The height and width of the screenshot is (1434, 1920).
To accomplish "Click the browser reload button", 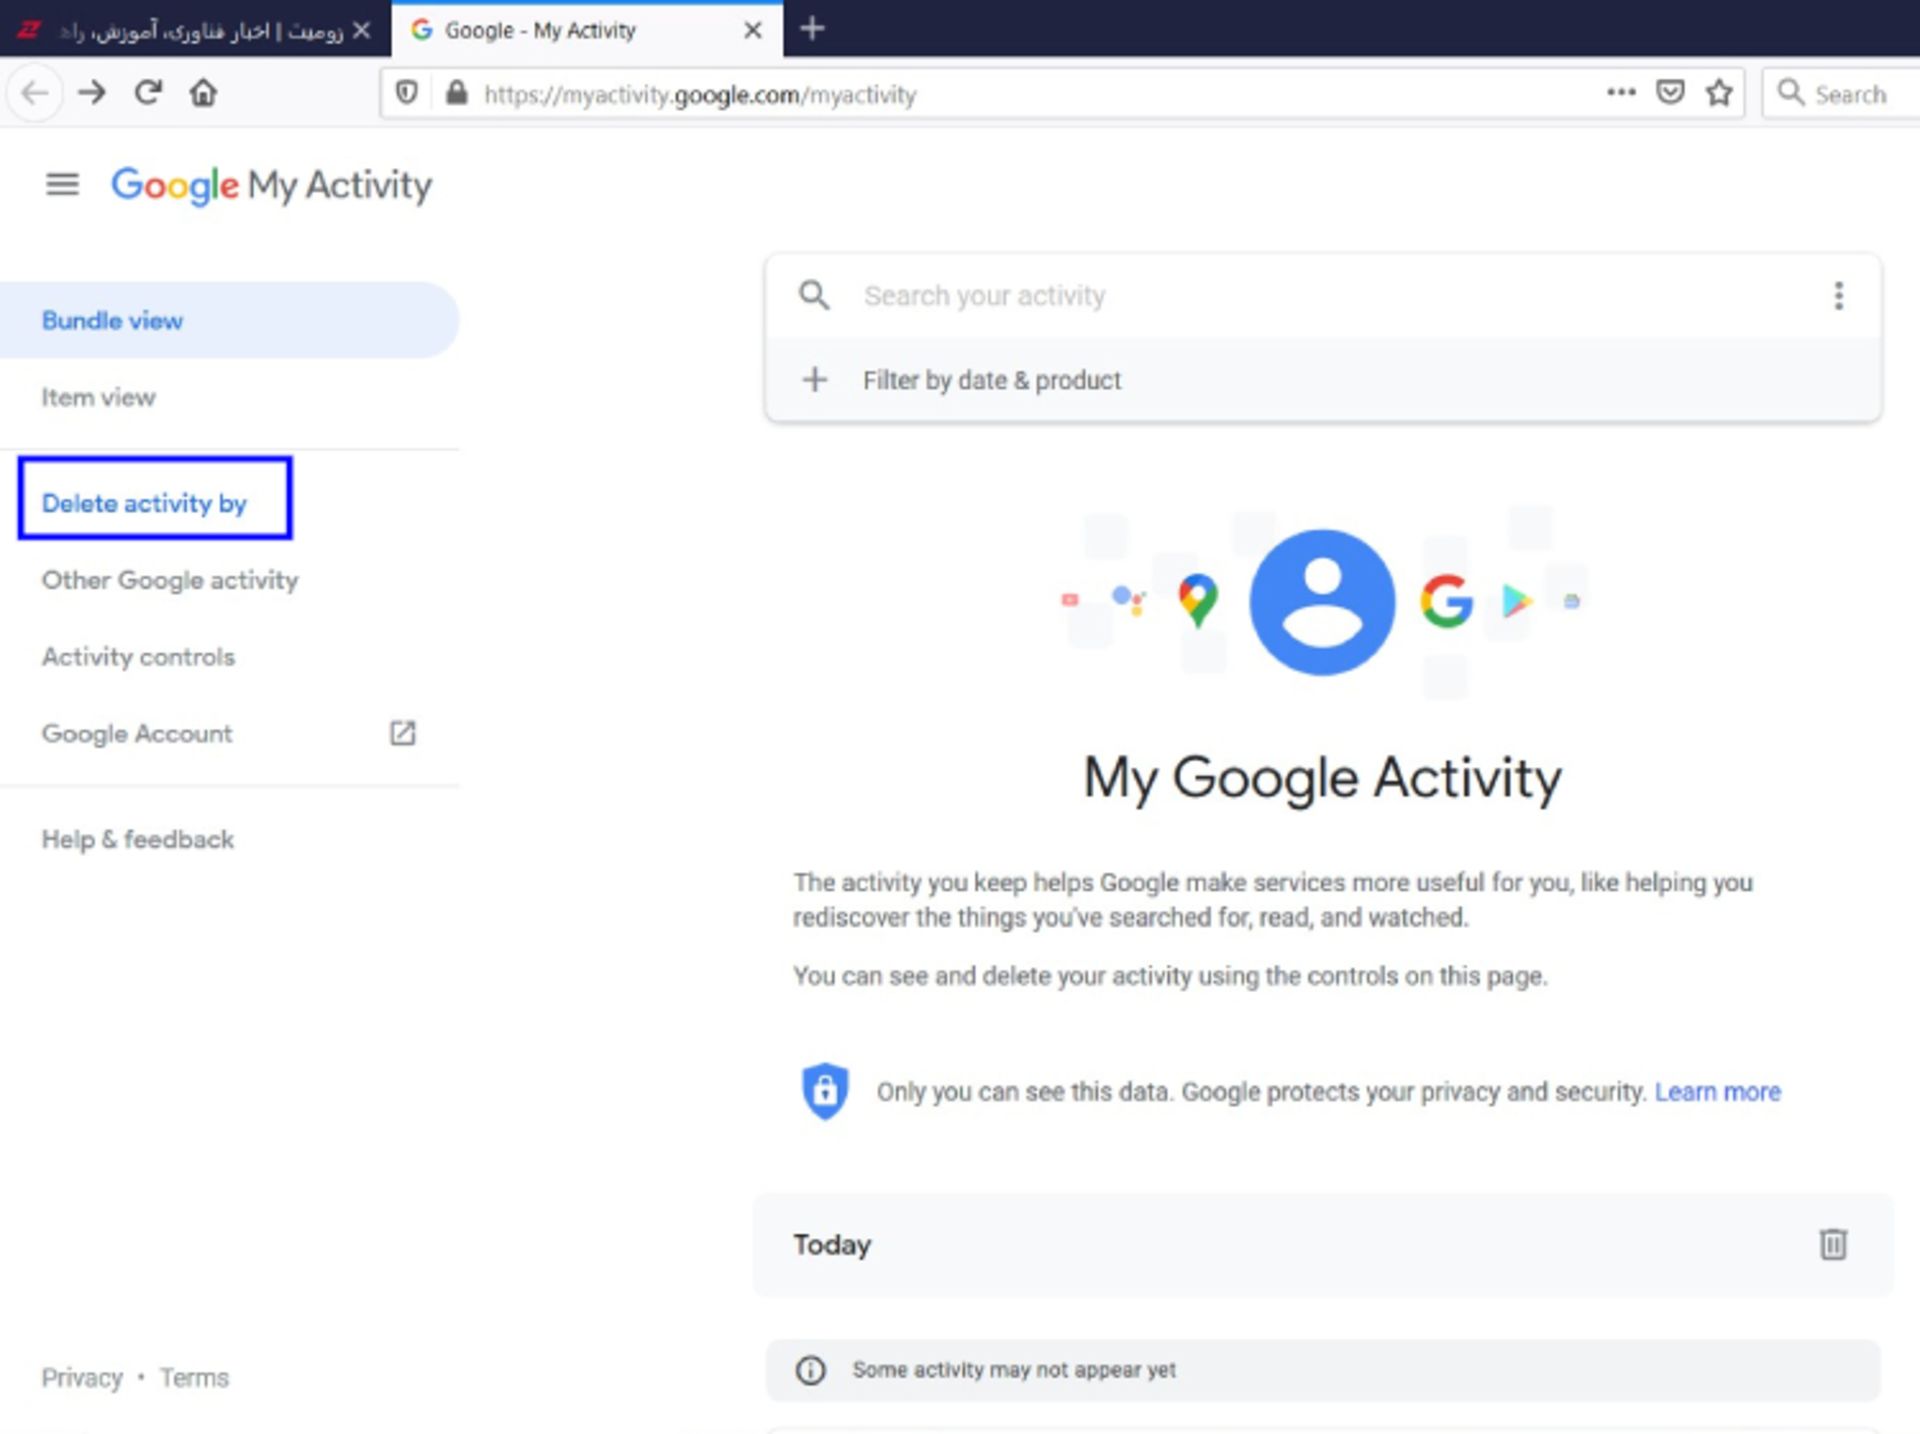I will [x=148, y=93].
